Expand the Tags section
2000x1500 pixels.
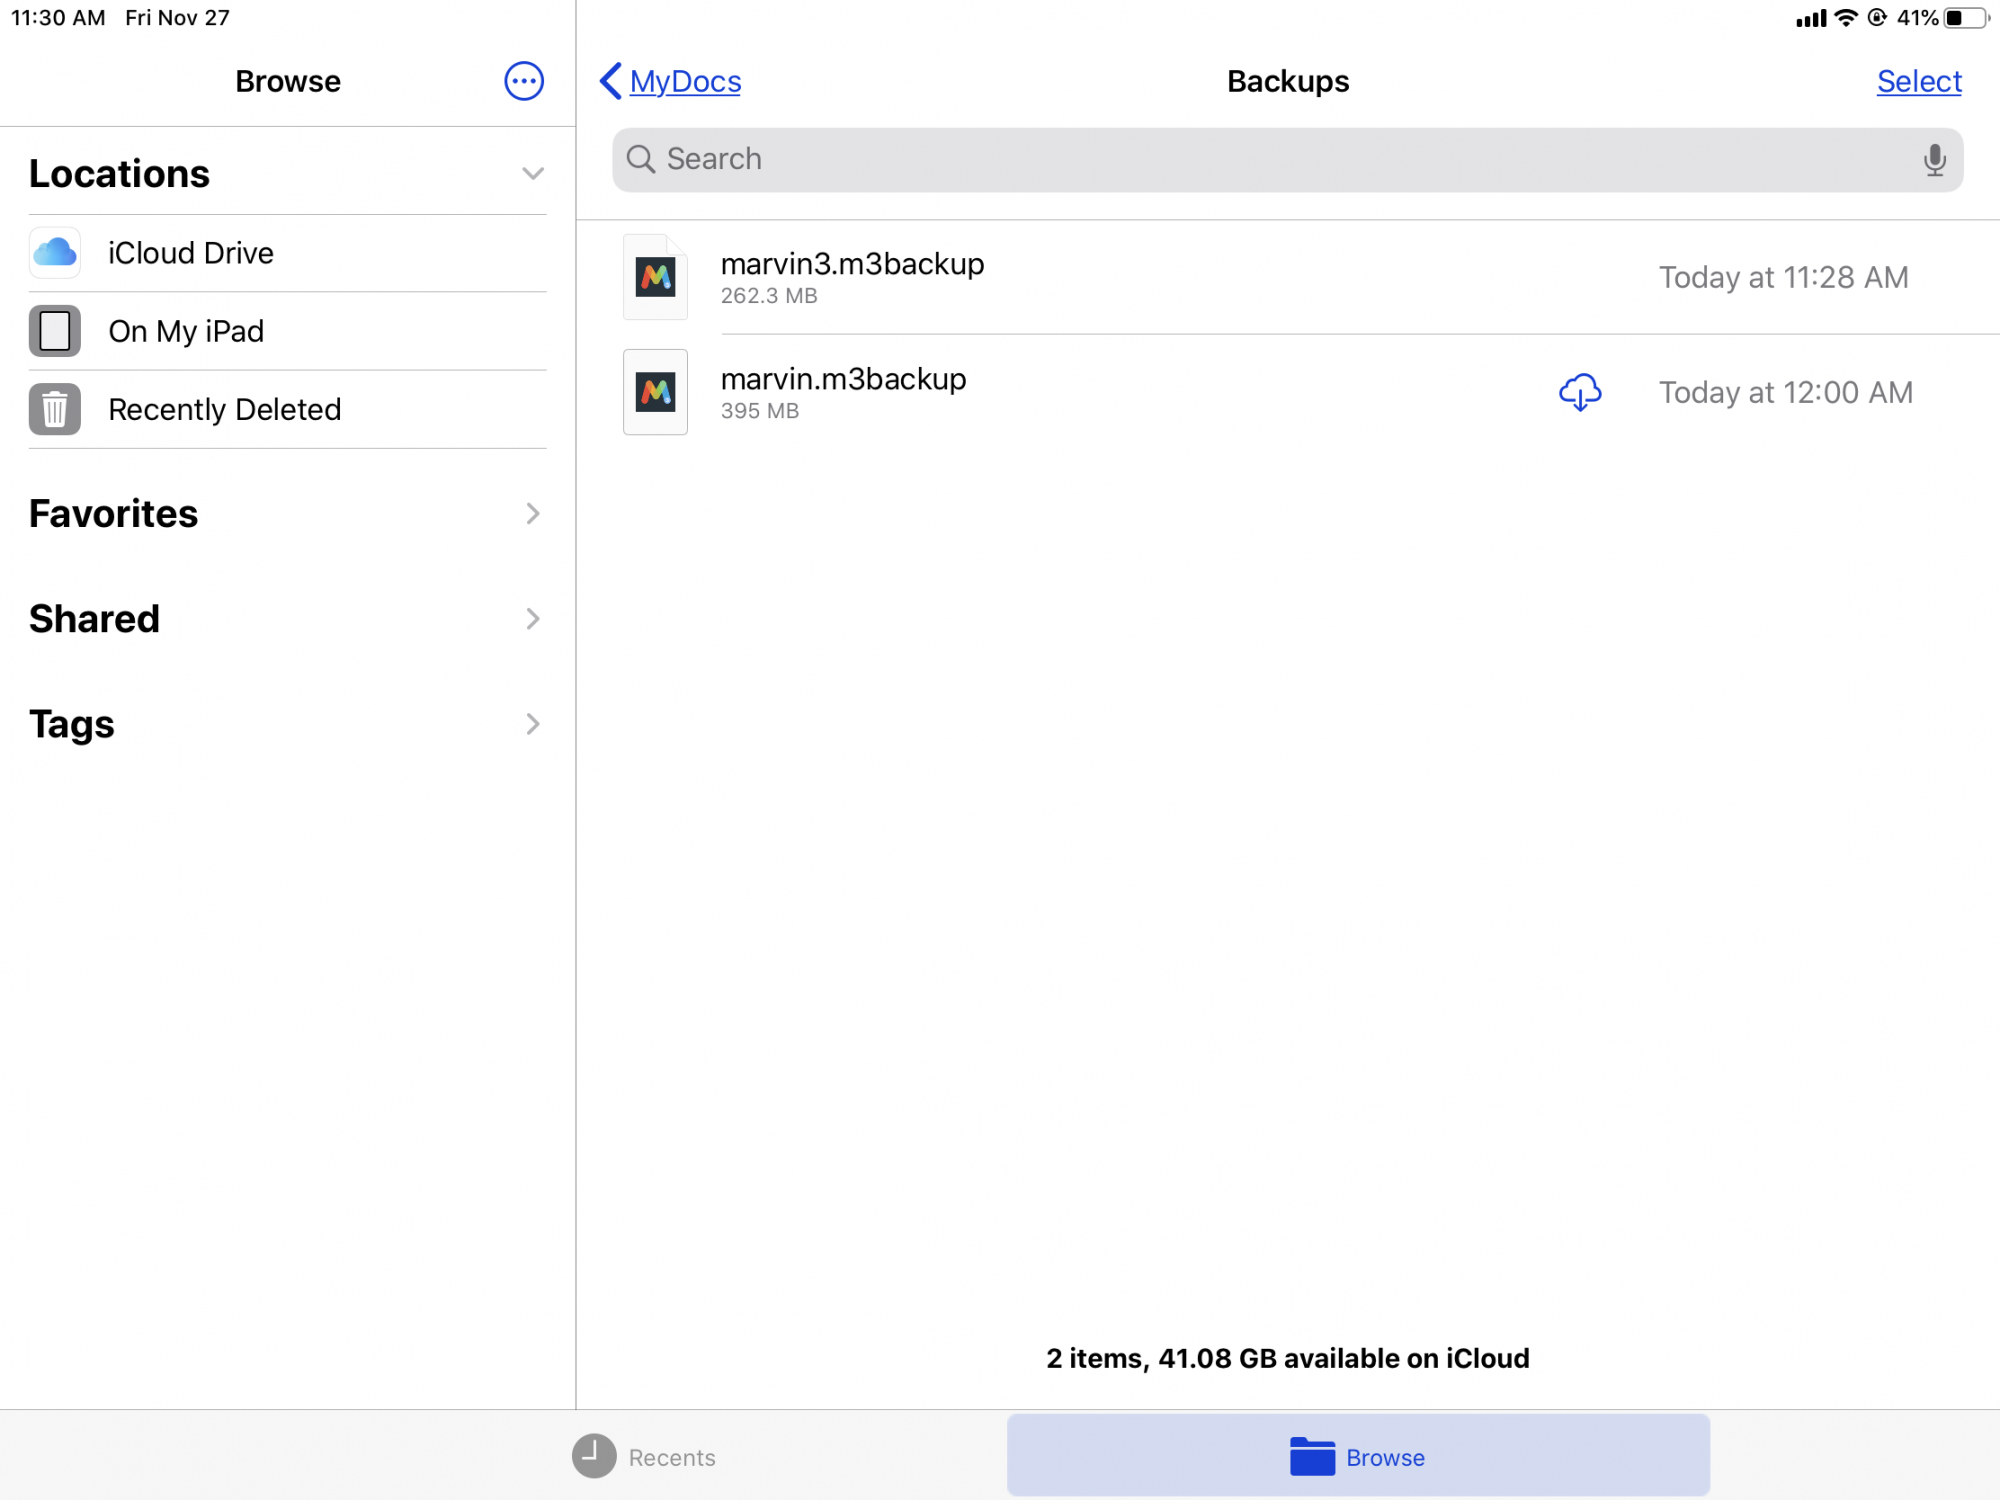coord(532,724)
